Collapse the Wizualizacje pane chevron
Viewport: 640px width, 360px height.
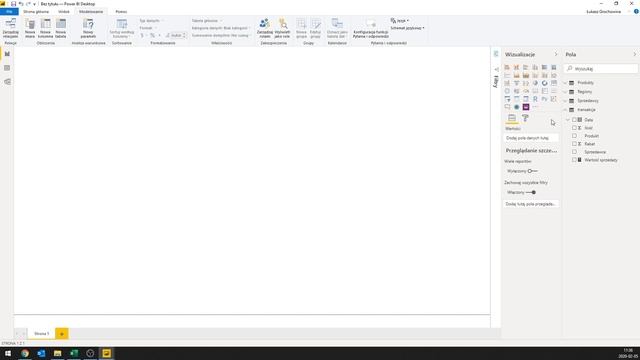(556, 54)
